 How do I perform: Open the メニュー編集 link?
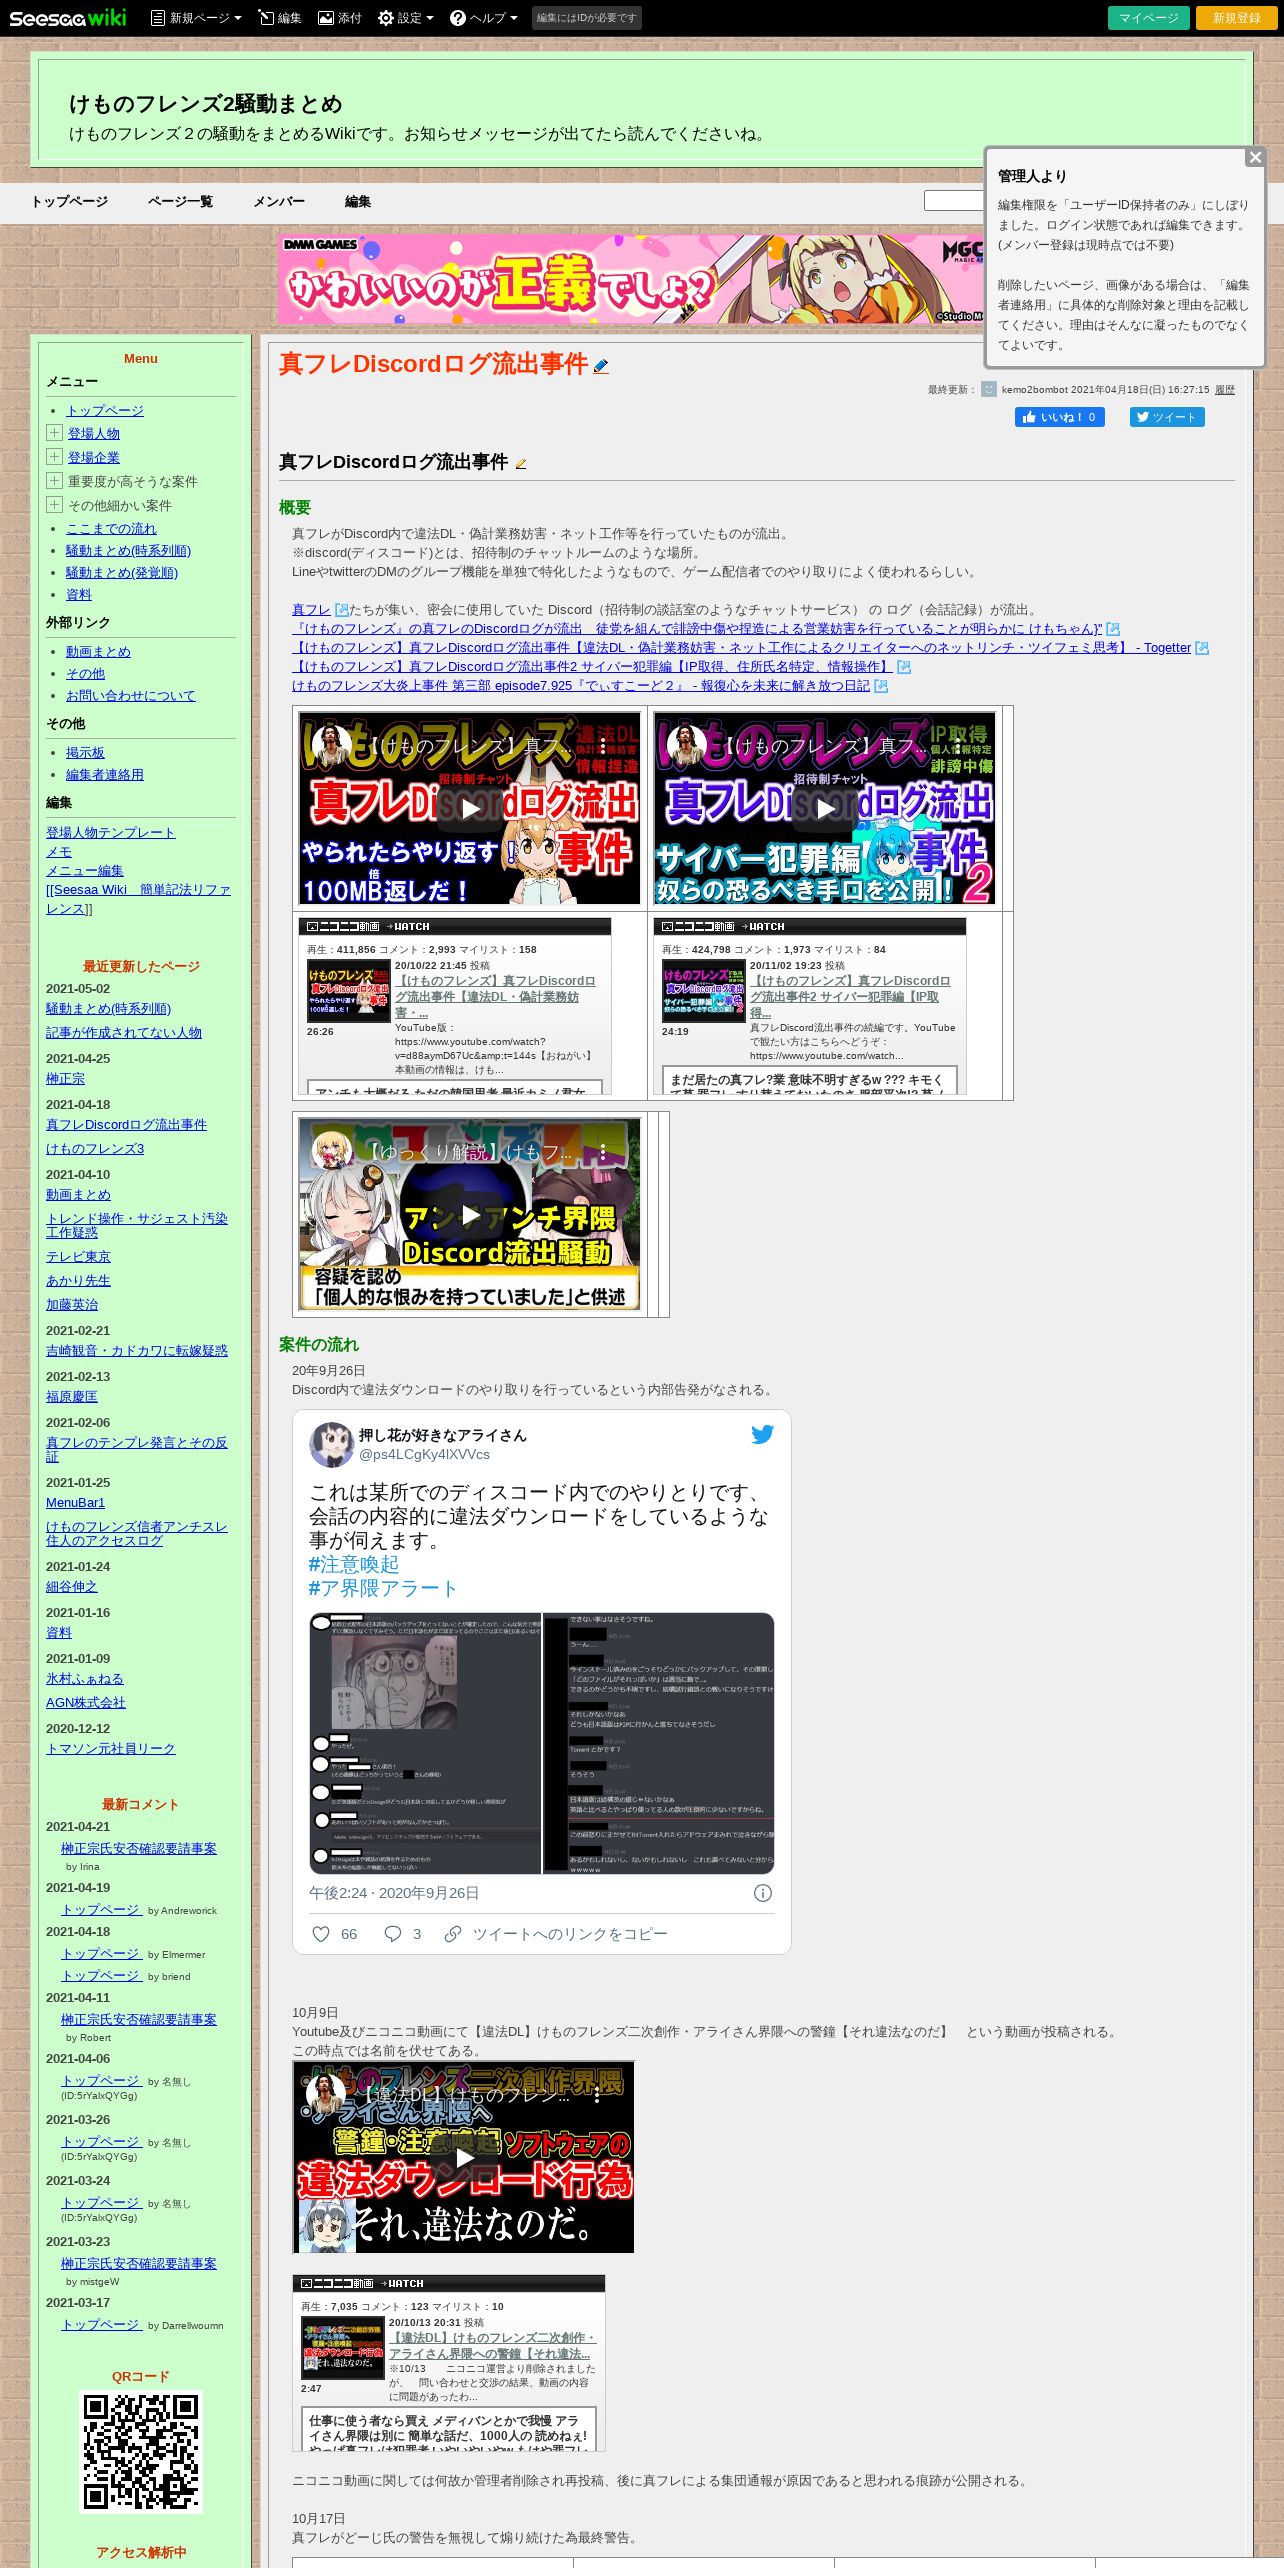point(85,871)
